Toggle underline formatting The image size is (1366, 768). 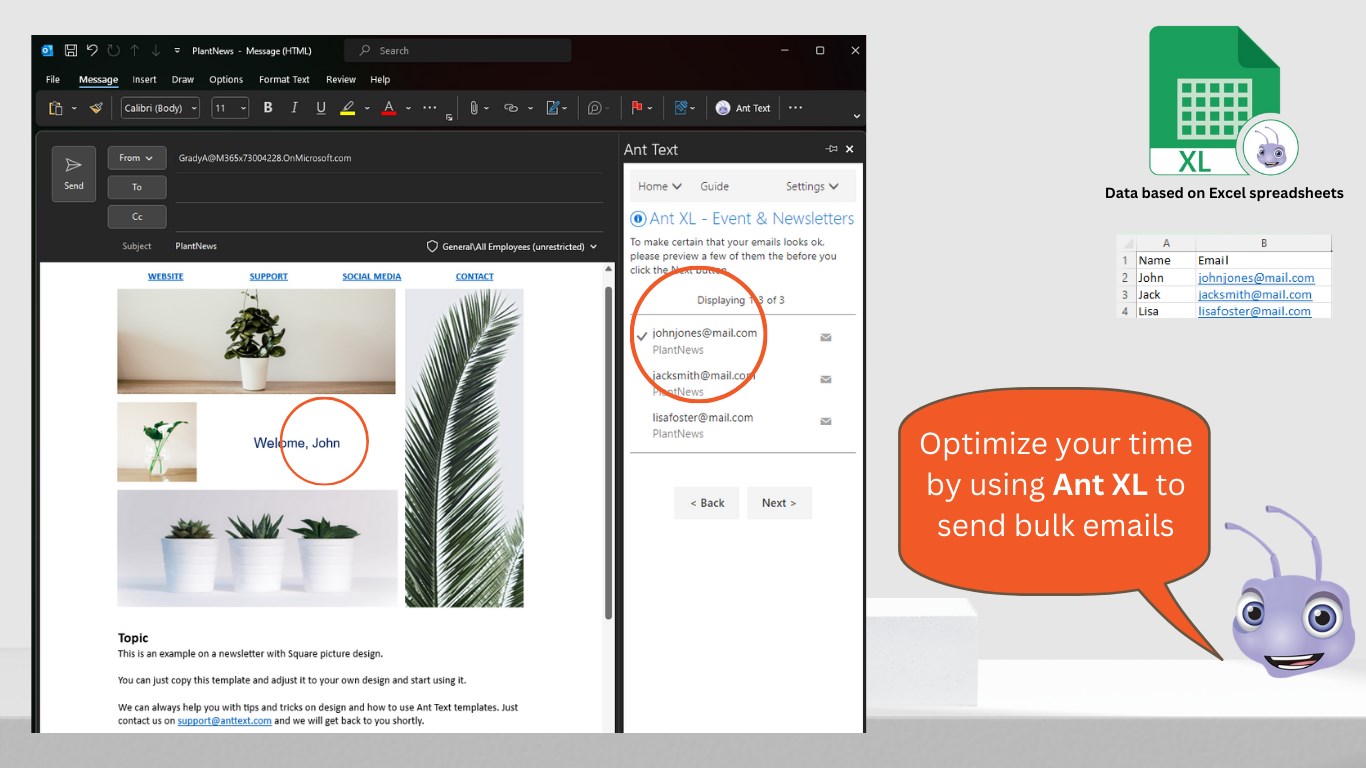click(321, 108)
